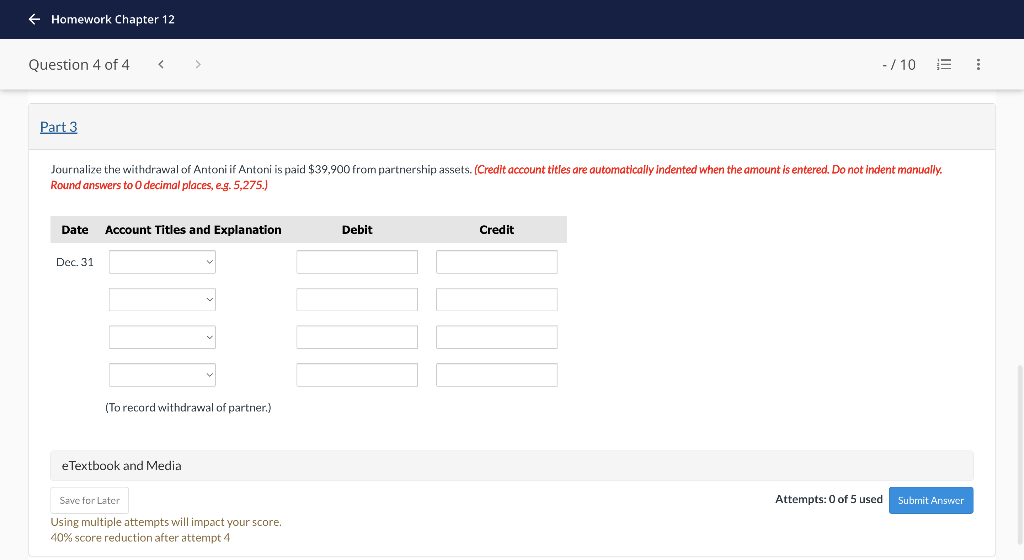The image size is (1024, 560).
Task: Open the fourth row account title dropdown
Action: (x=163, y=375)
